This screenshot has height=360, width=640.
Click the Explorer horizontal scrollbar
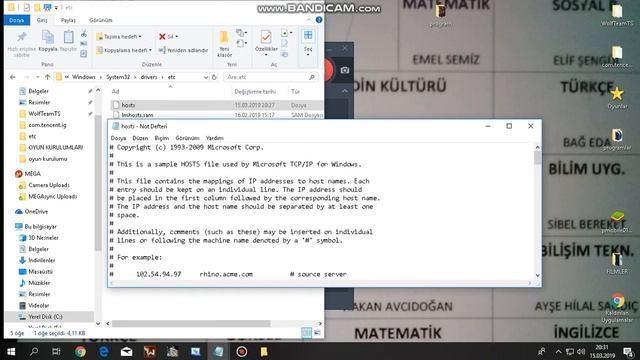point(191,324)
